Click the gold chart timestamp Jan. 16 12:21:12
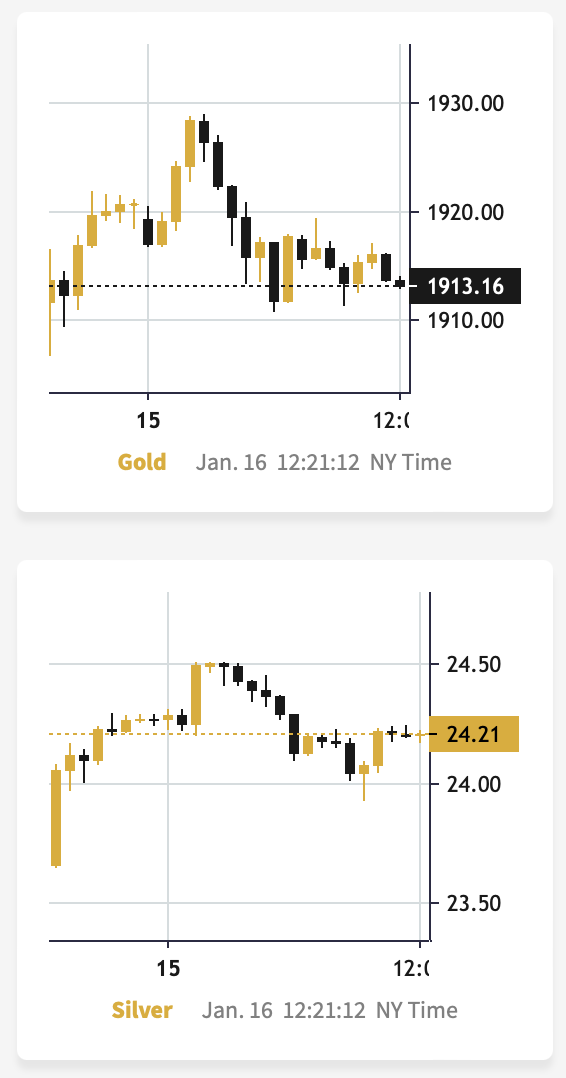Screen dimensions: 566x1078 pyautogui.click(x=277, y=461)
